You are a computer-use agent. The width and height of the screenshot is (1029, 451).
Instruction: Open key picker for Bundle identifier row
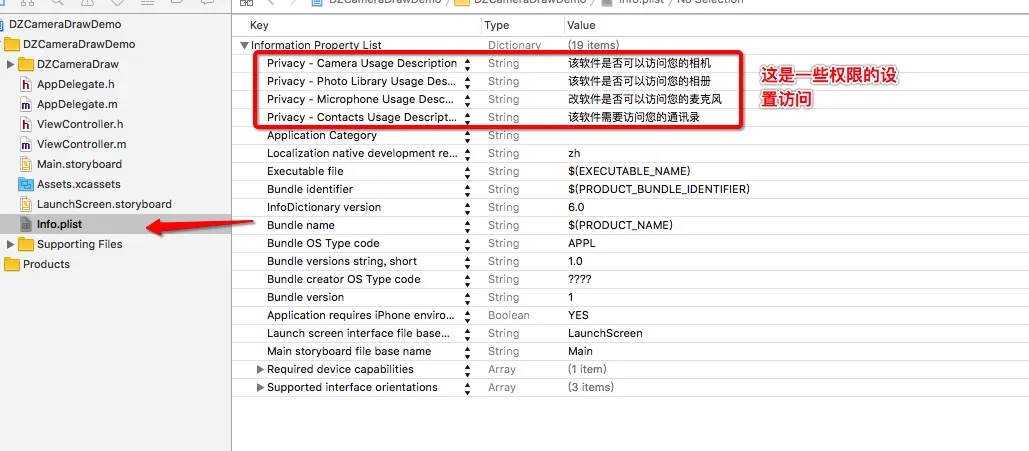(x=467, y=190)
